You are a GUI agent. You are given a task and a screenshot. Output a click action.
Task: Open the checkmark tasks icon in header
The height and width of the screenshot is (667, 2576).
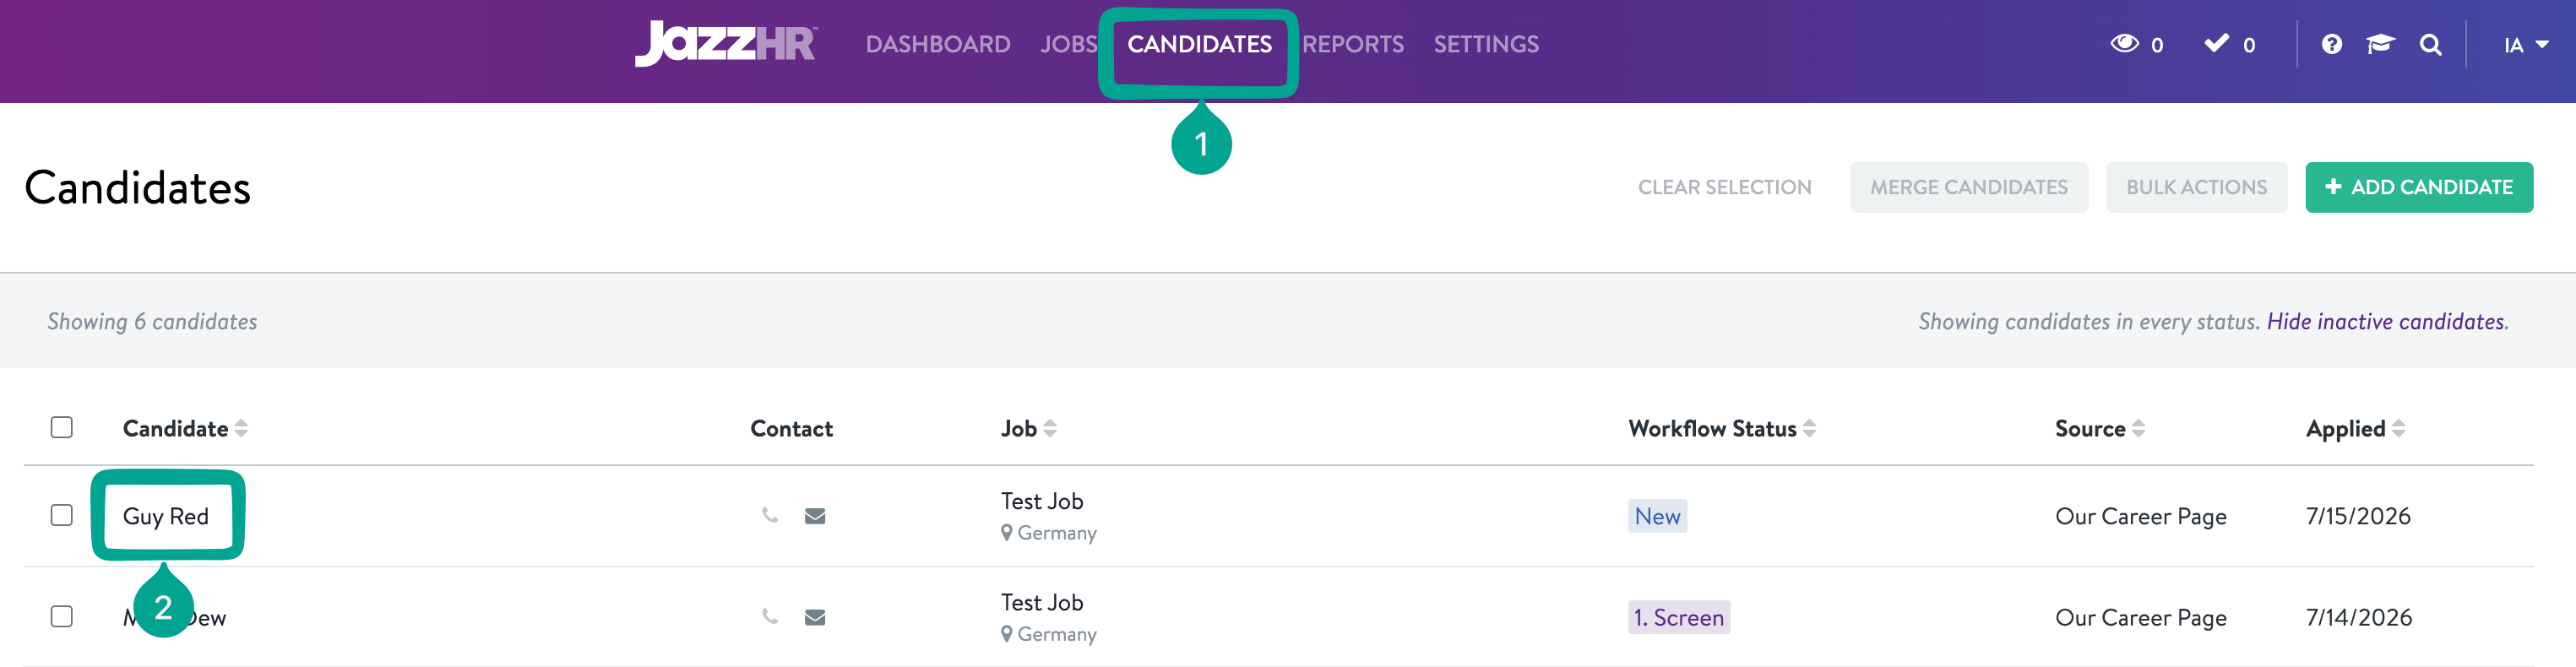click(x=2217, y=43)
